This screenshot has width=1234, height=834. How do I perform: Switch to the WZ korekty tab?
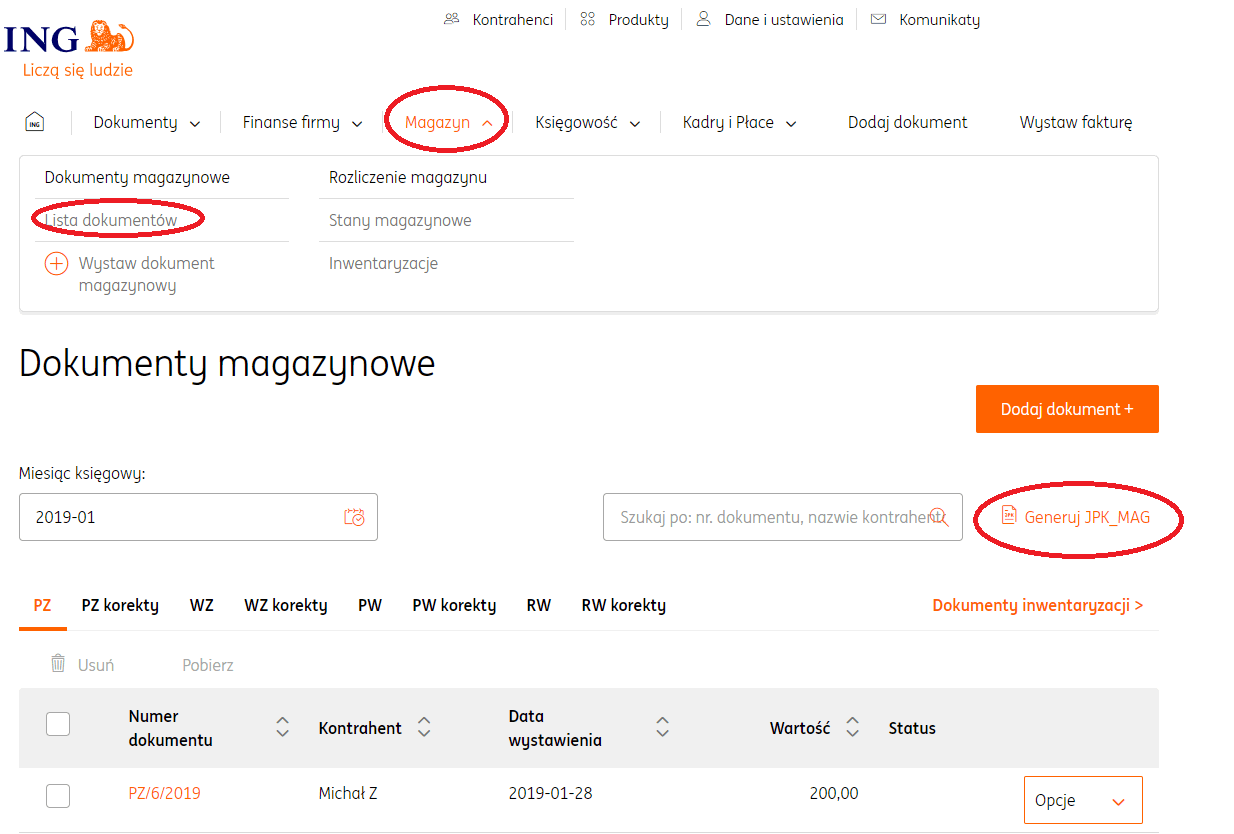tap(285, 605)
